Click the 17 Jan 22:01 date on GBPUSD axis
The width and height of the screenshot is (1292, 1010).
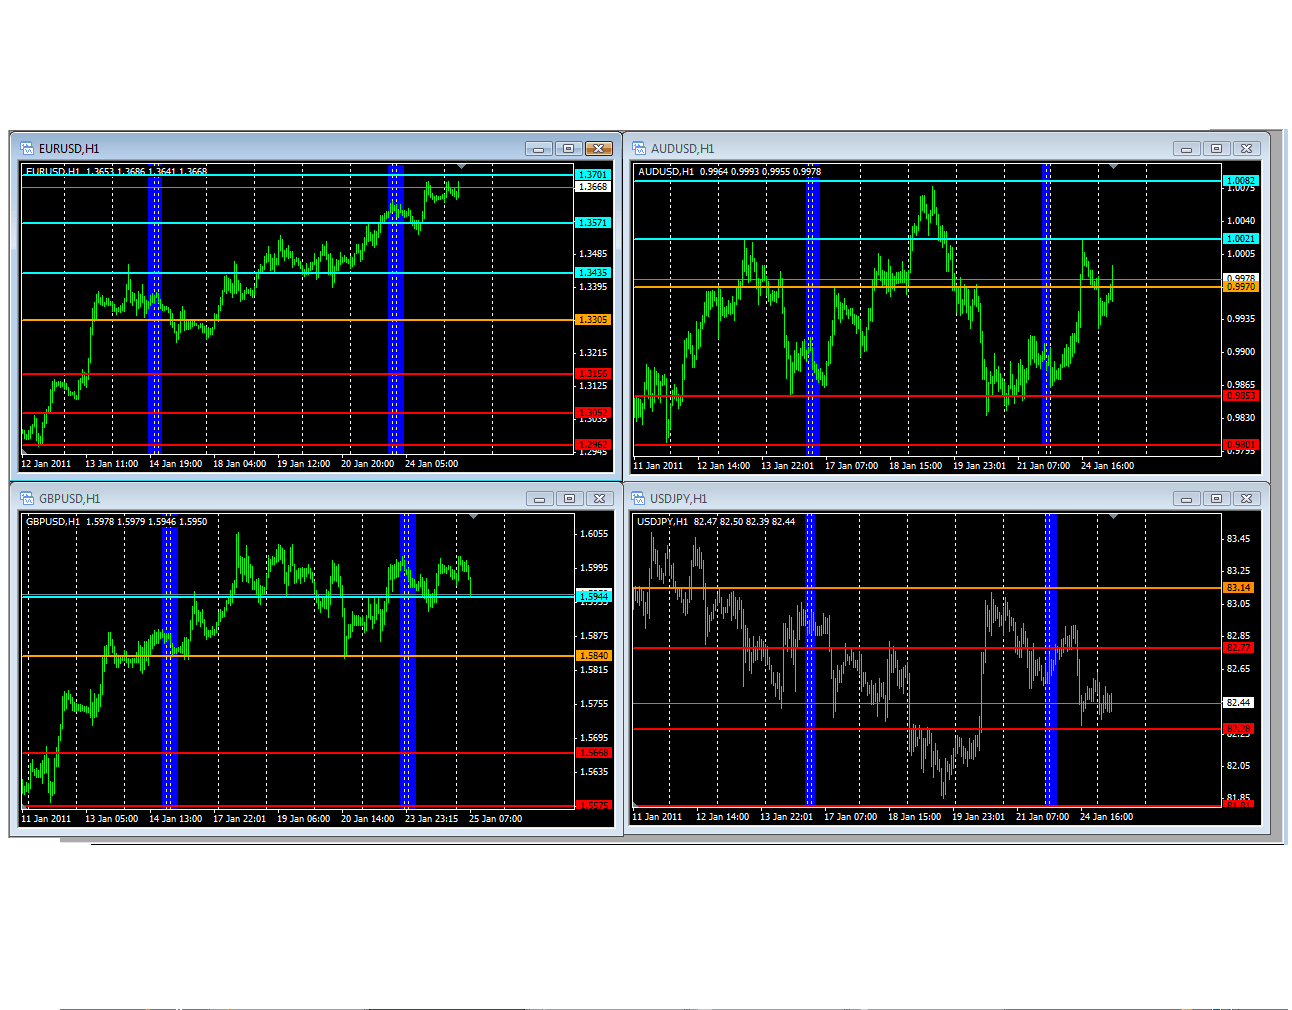[239, 819]
